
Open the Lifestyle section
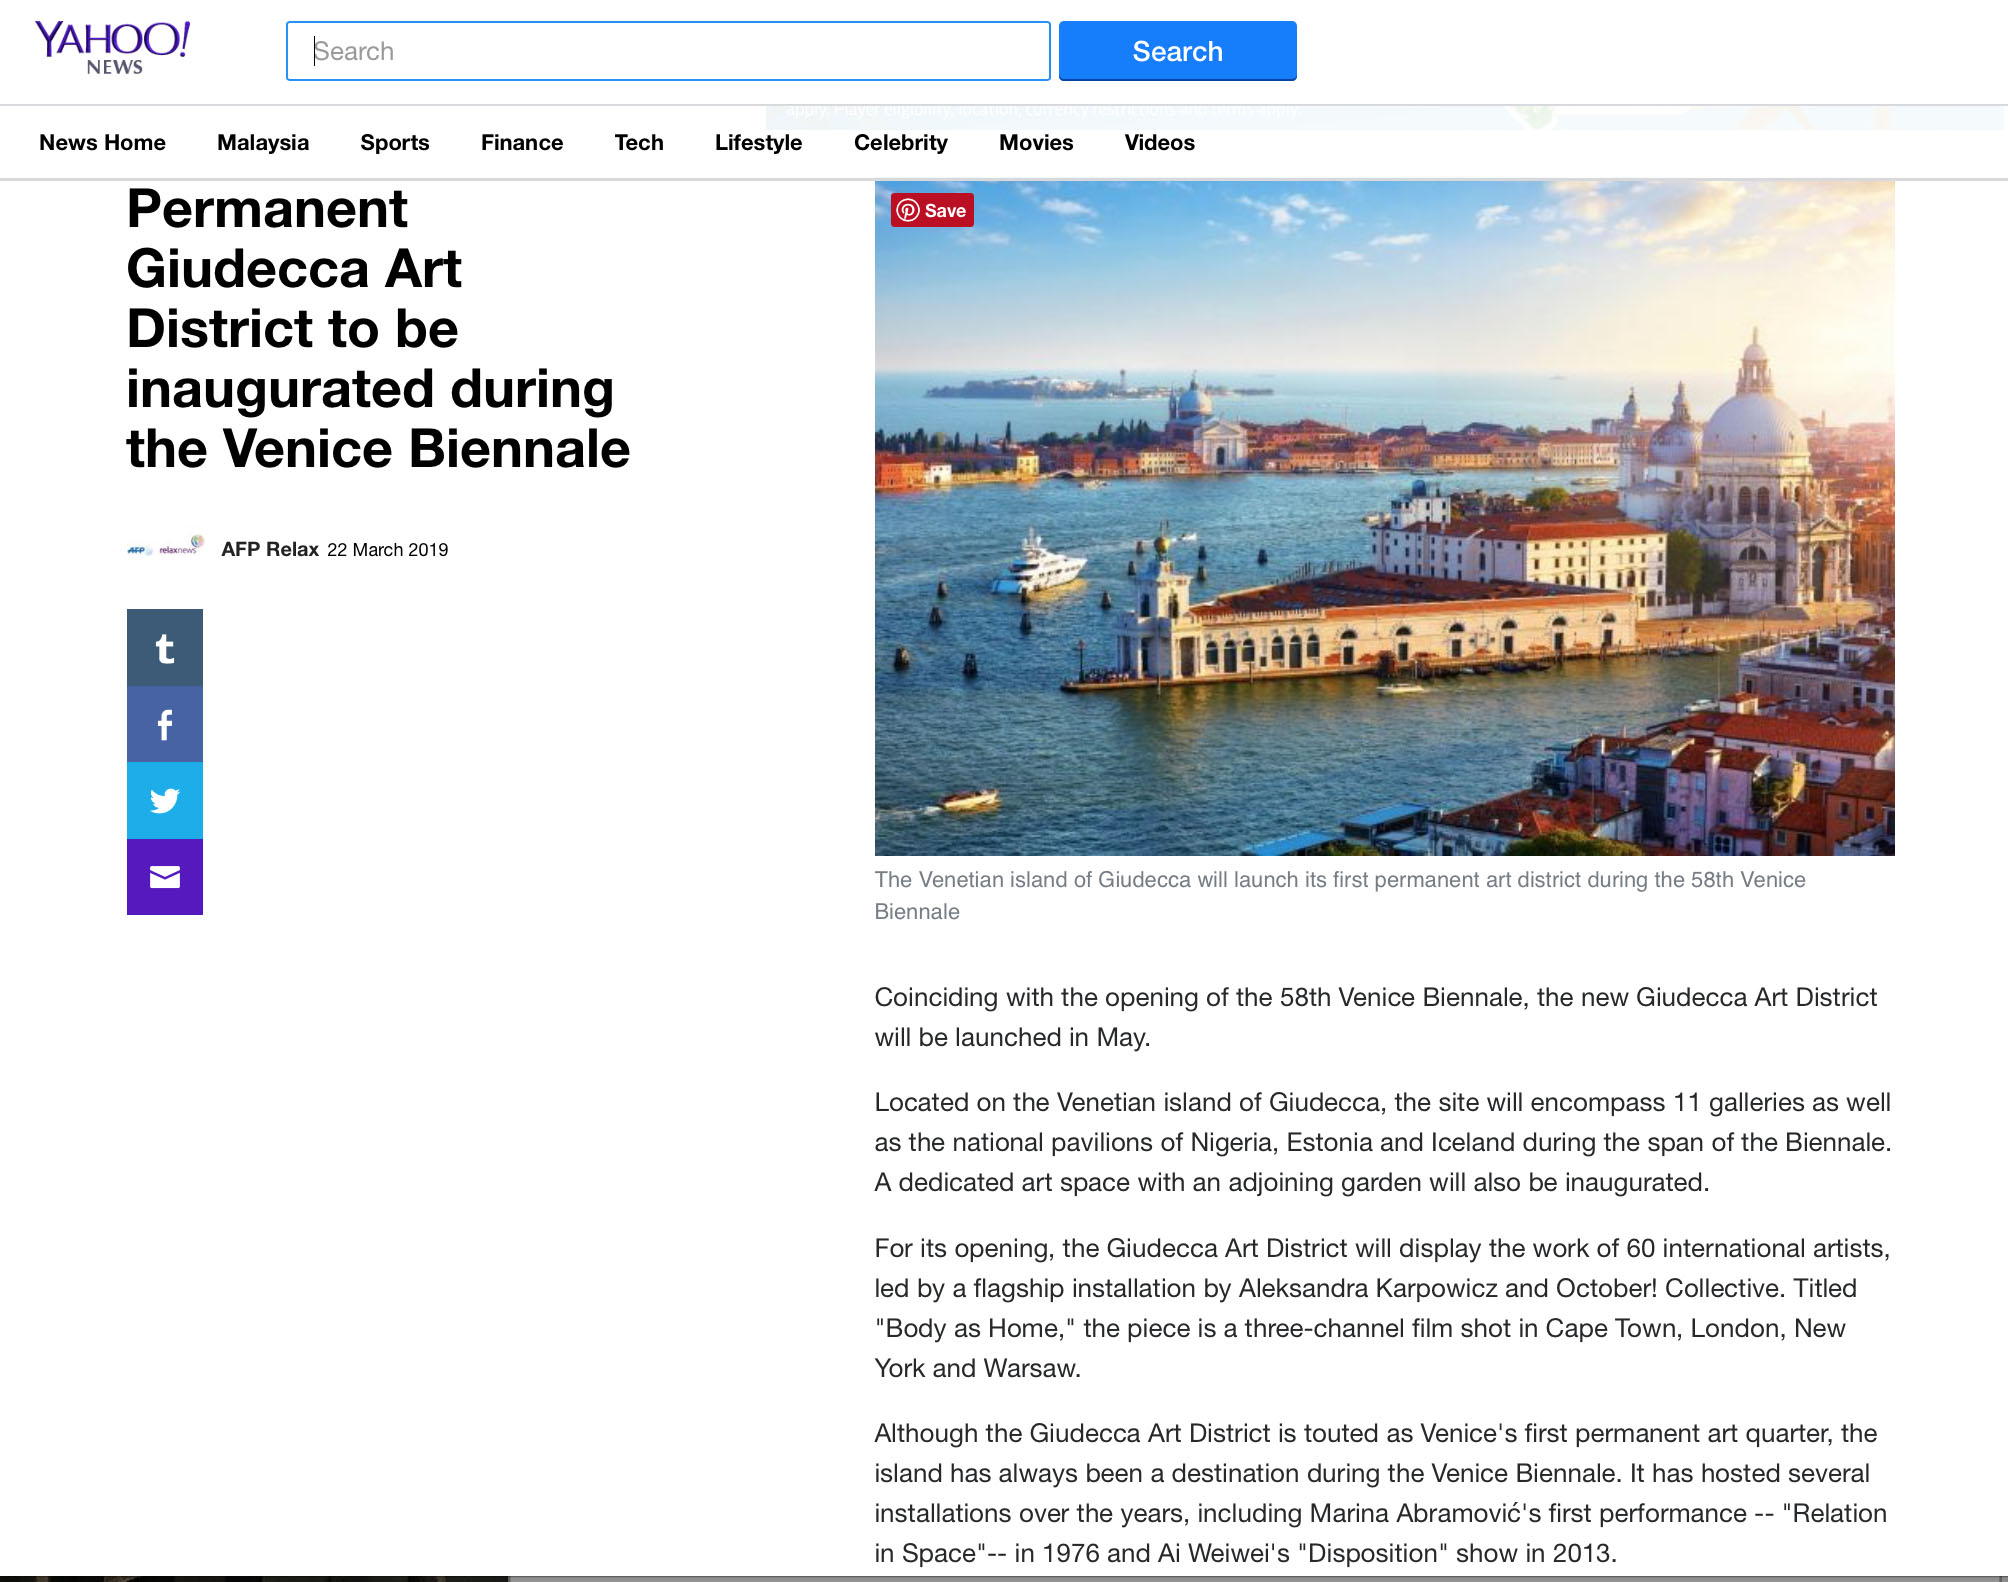tap(758, 142)
